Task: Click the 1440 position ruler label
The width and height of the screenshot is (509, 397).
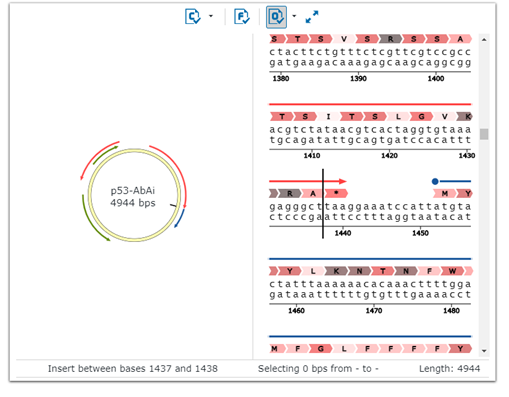Action: [x=343, y=233]
